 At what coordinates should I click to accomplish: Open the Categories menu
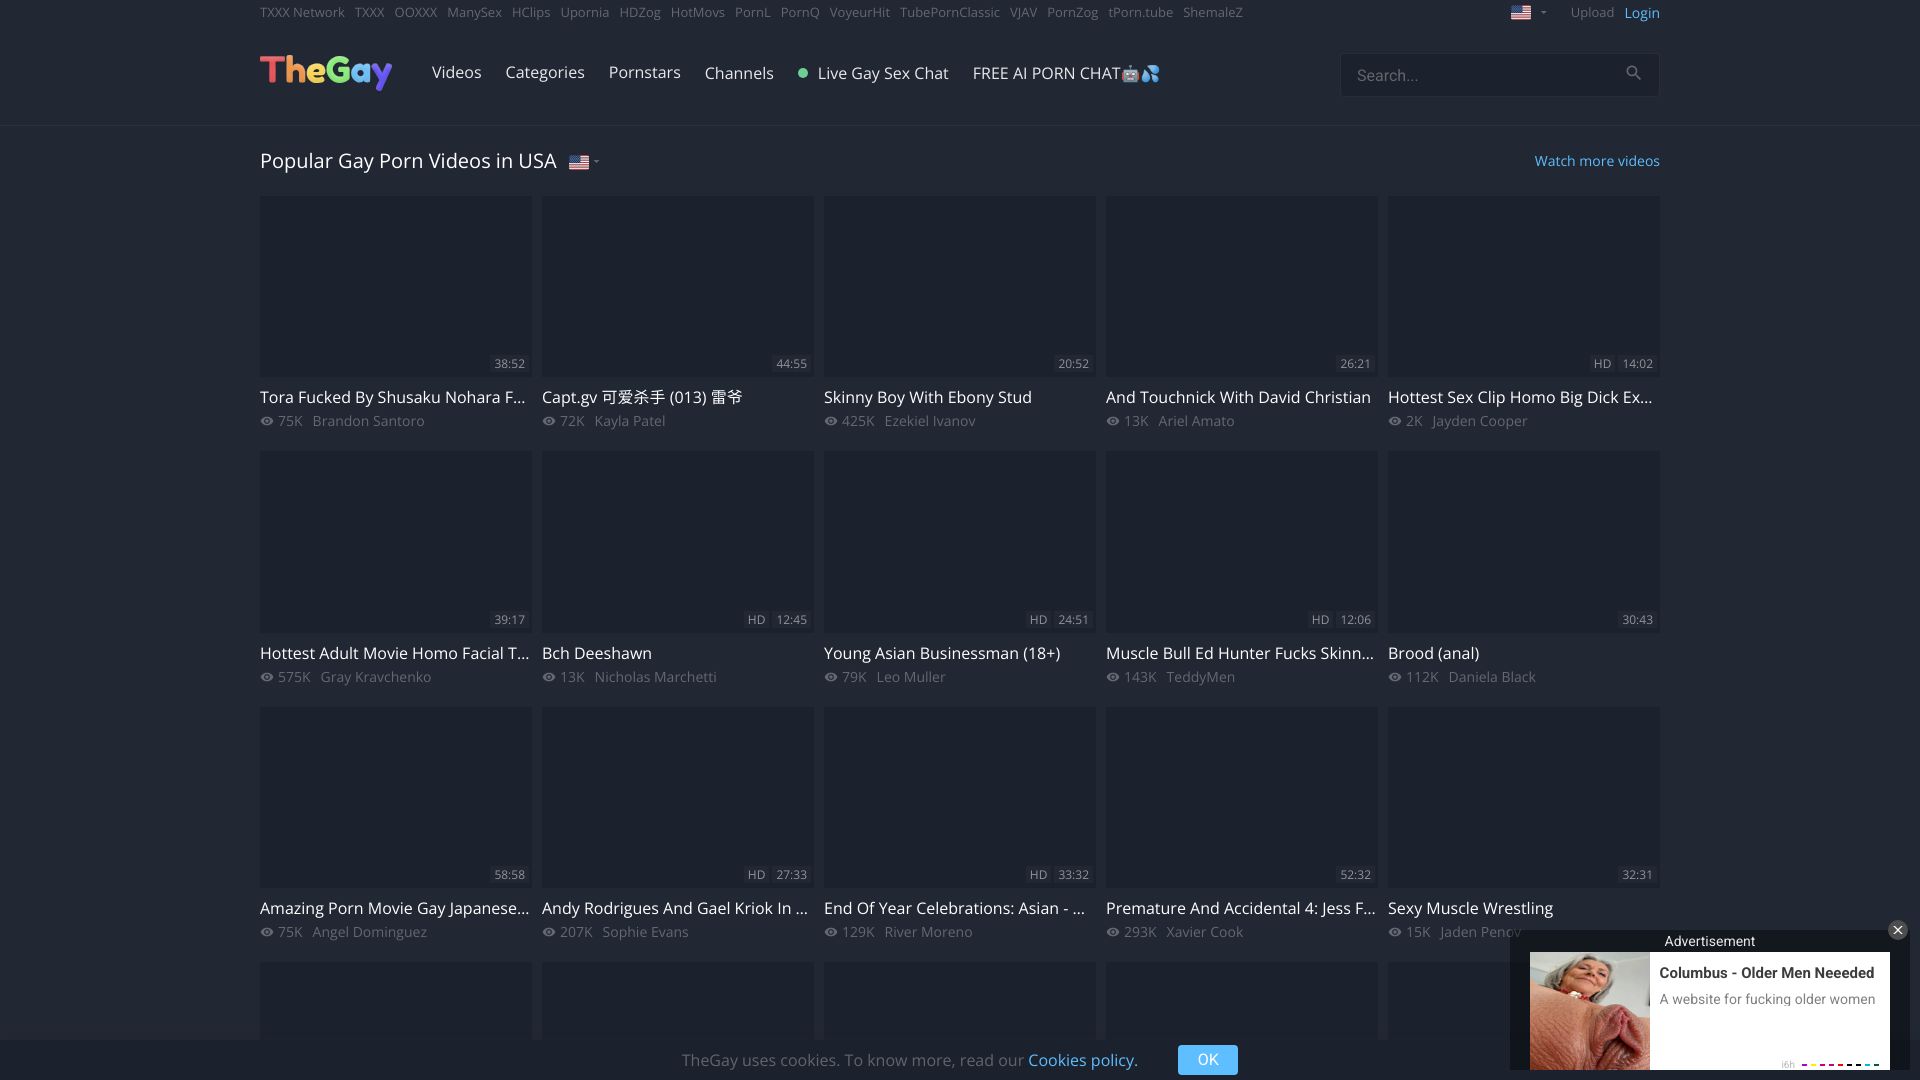tap(545, 73)
